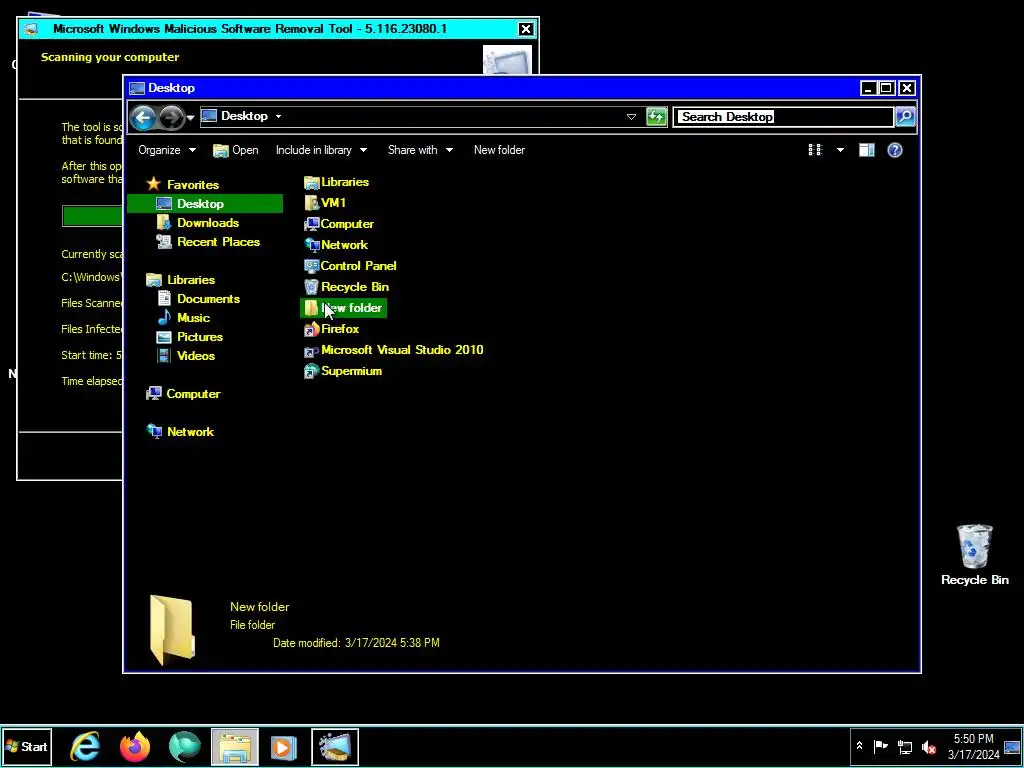1024x768 pixels.
Task: Open Downloads in the navigation pane
Action: click(198, 223)
